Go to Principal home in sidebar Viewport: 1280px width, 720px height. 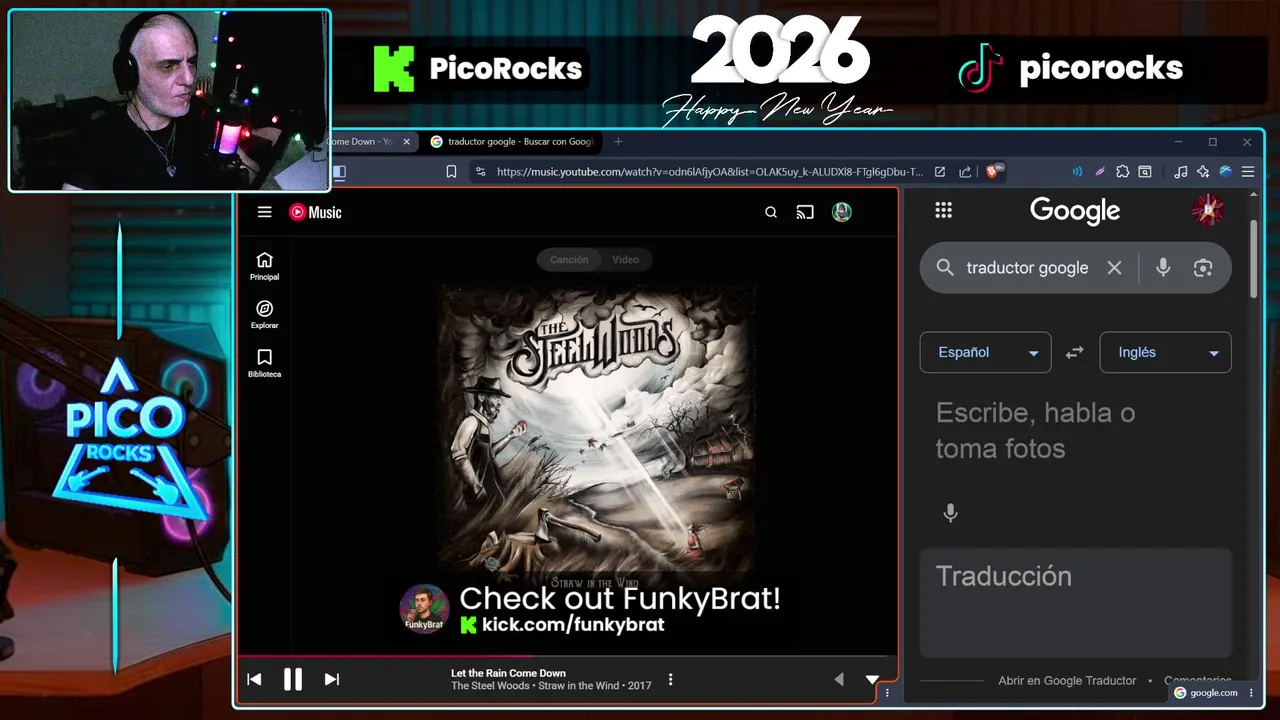click(x=265, y=266)
